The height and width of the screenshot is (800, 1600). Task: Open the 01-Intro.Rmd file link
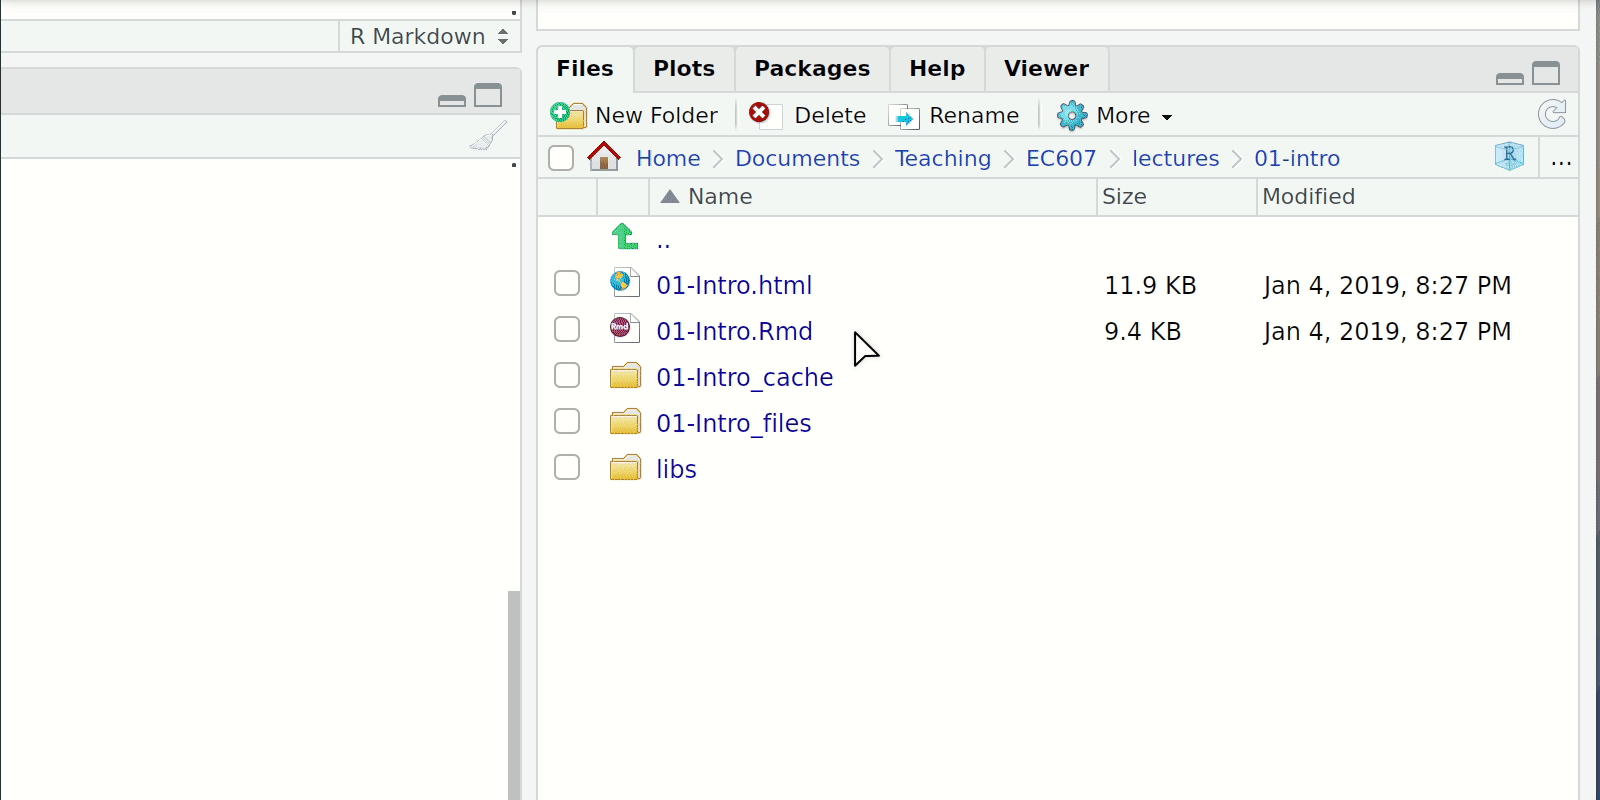coord(734,331)
